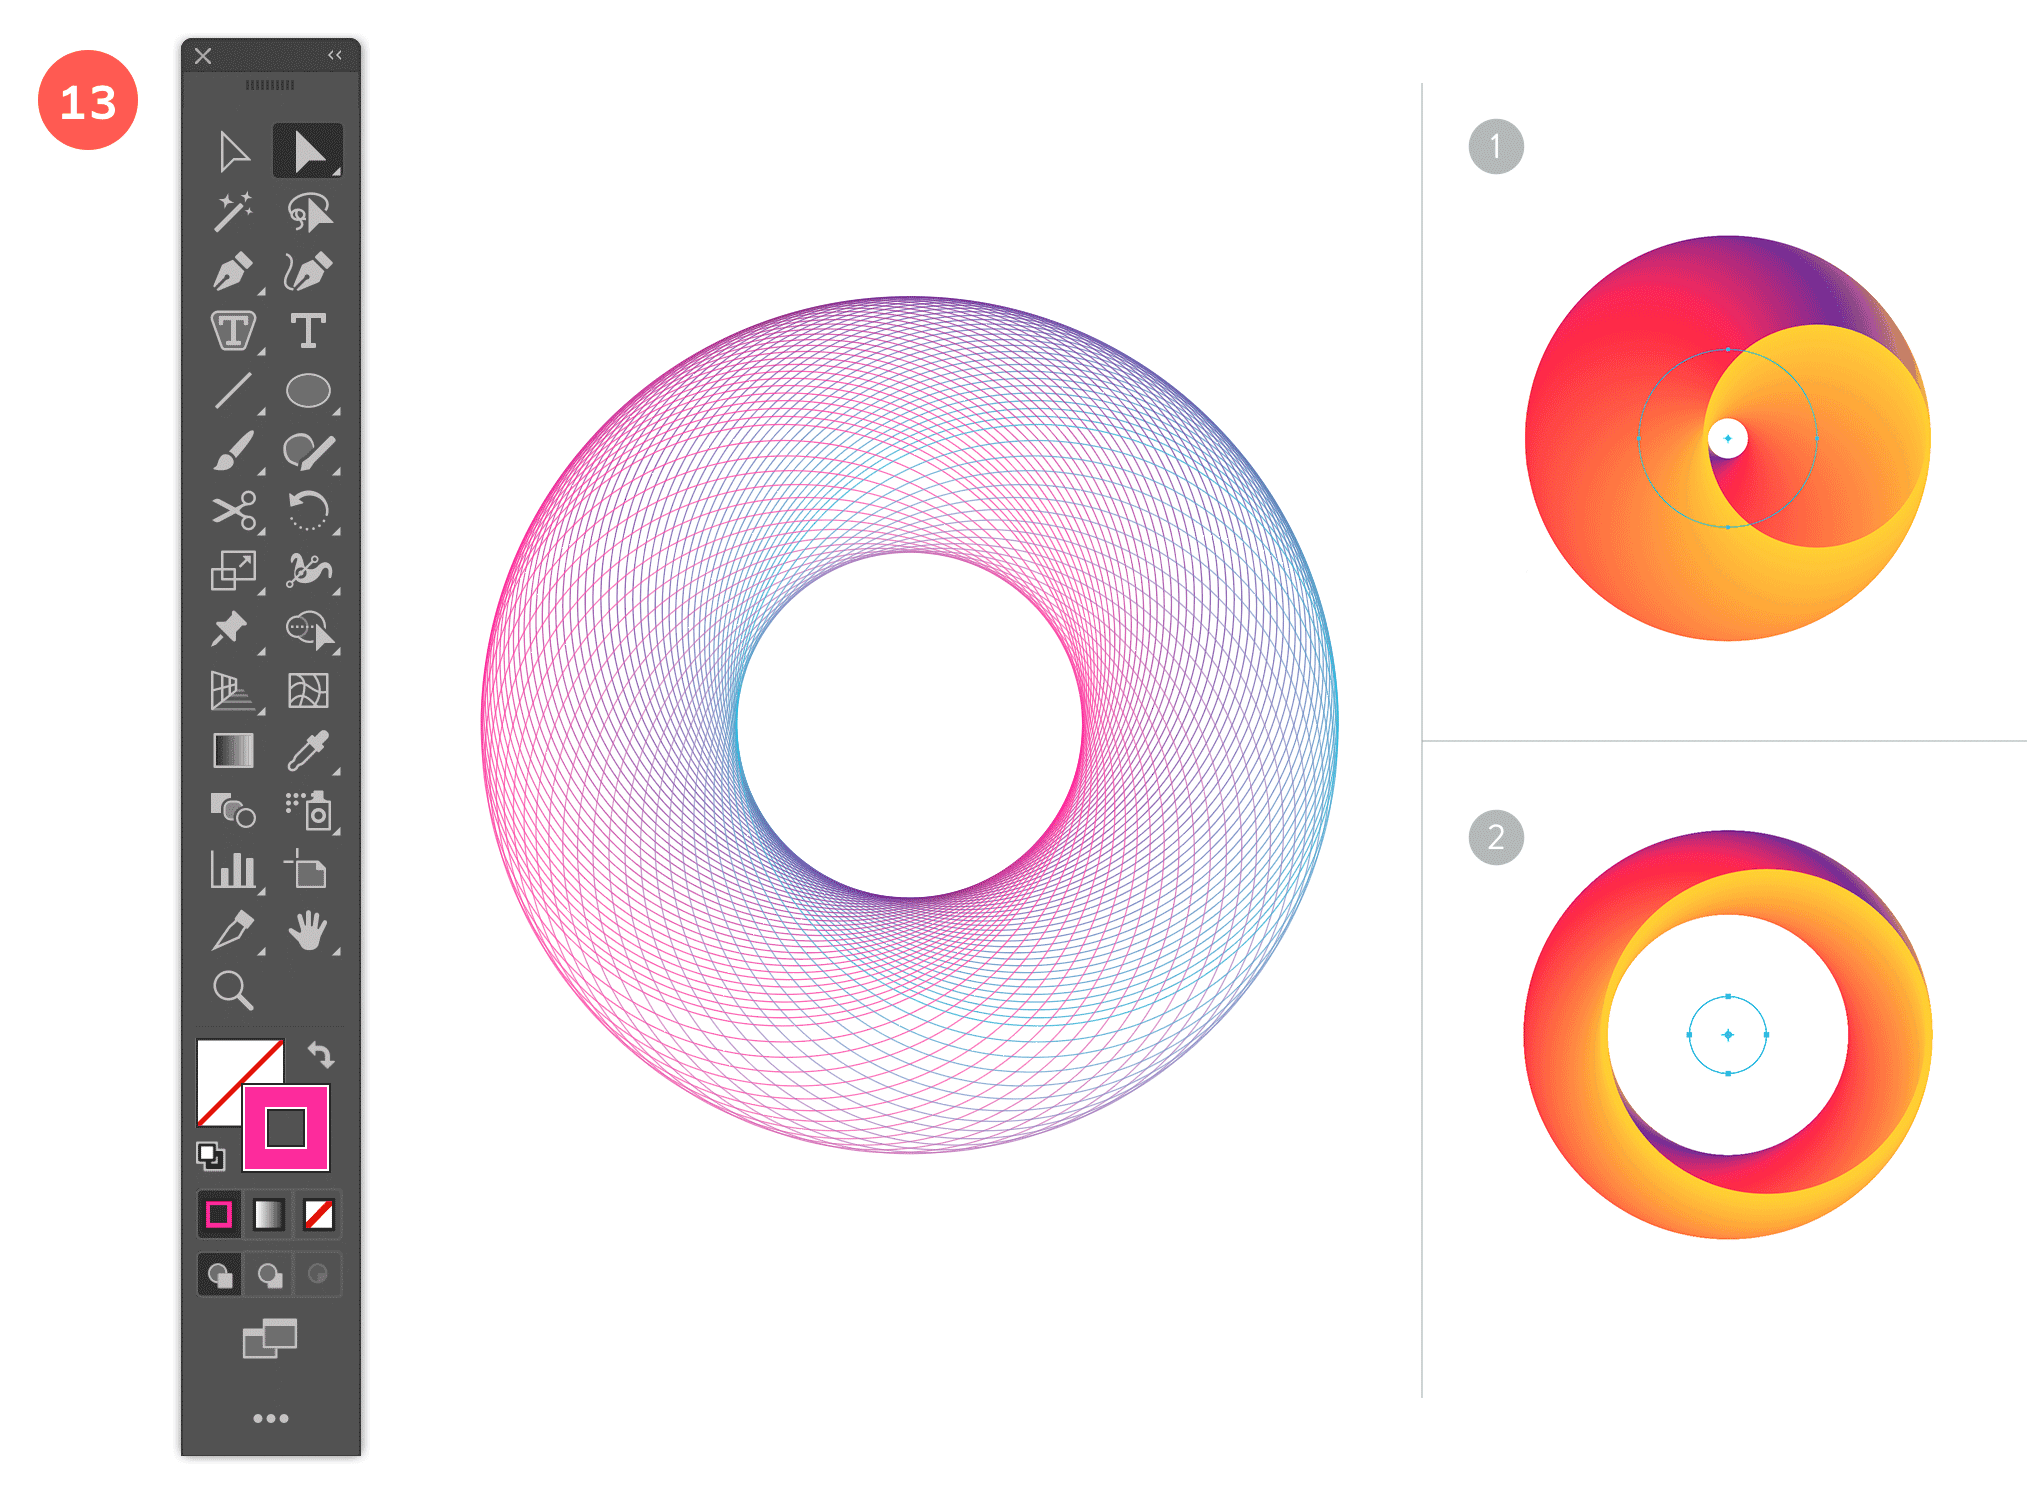This screenshot has width=2040, height=1490.
Task: Reset to default fill and stroke
Action: tap(211, 1156)
